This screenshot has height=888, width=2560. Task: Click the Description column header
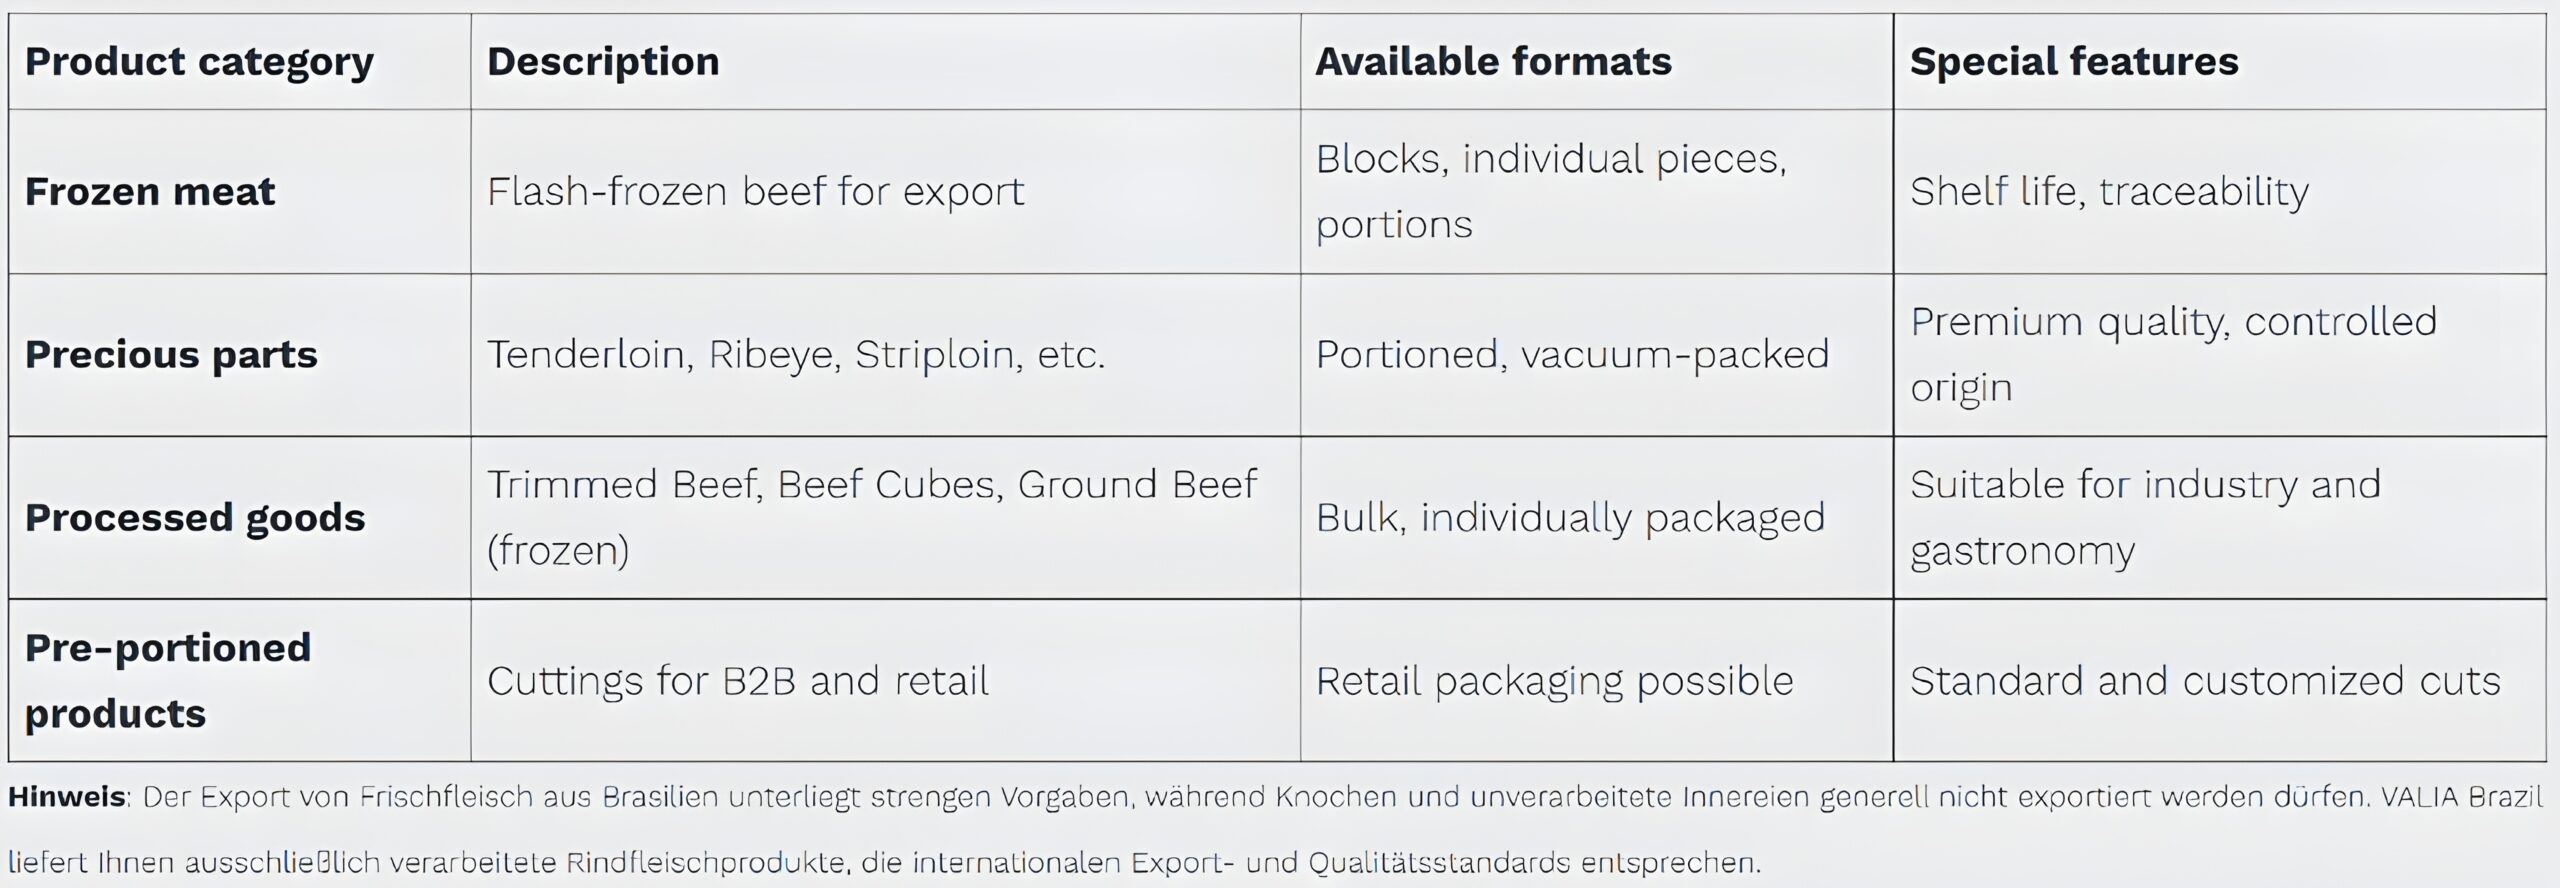point(603,62)
